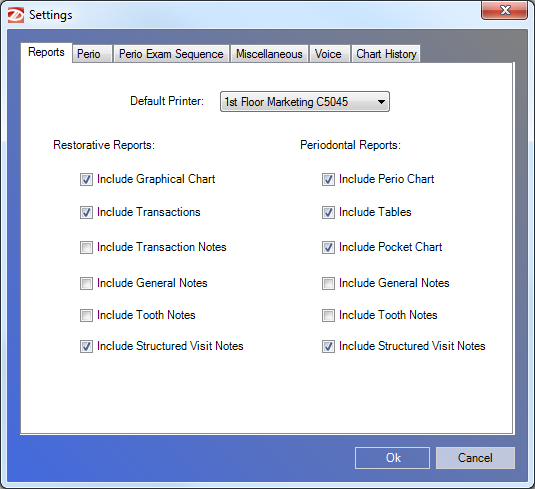Screen dimensions: 535x489
Task: Close the Settings window
Action: [x=504, y=10]
